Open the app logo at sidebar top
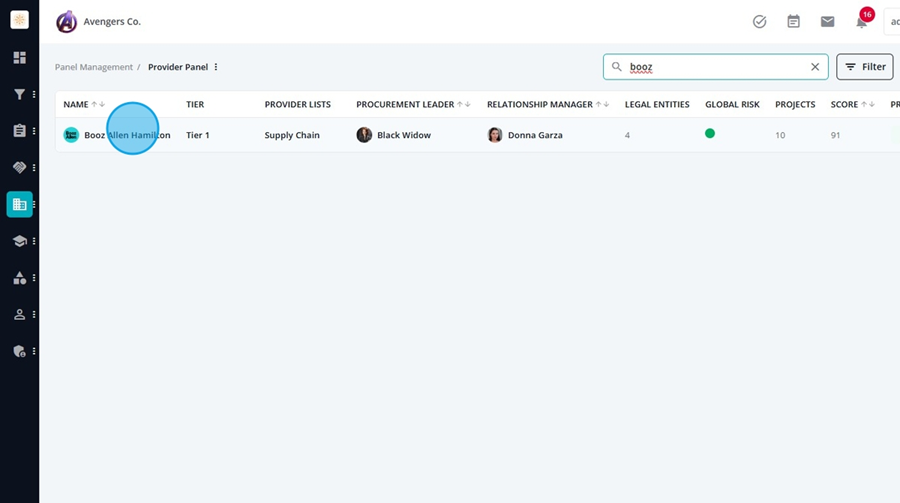 tap(20, 20)
